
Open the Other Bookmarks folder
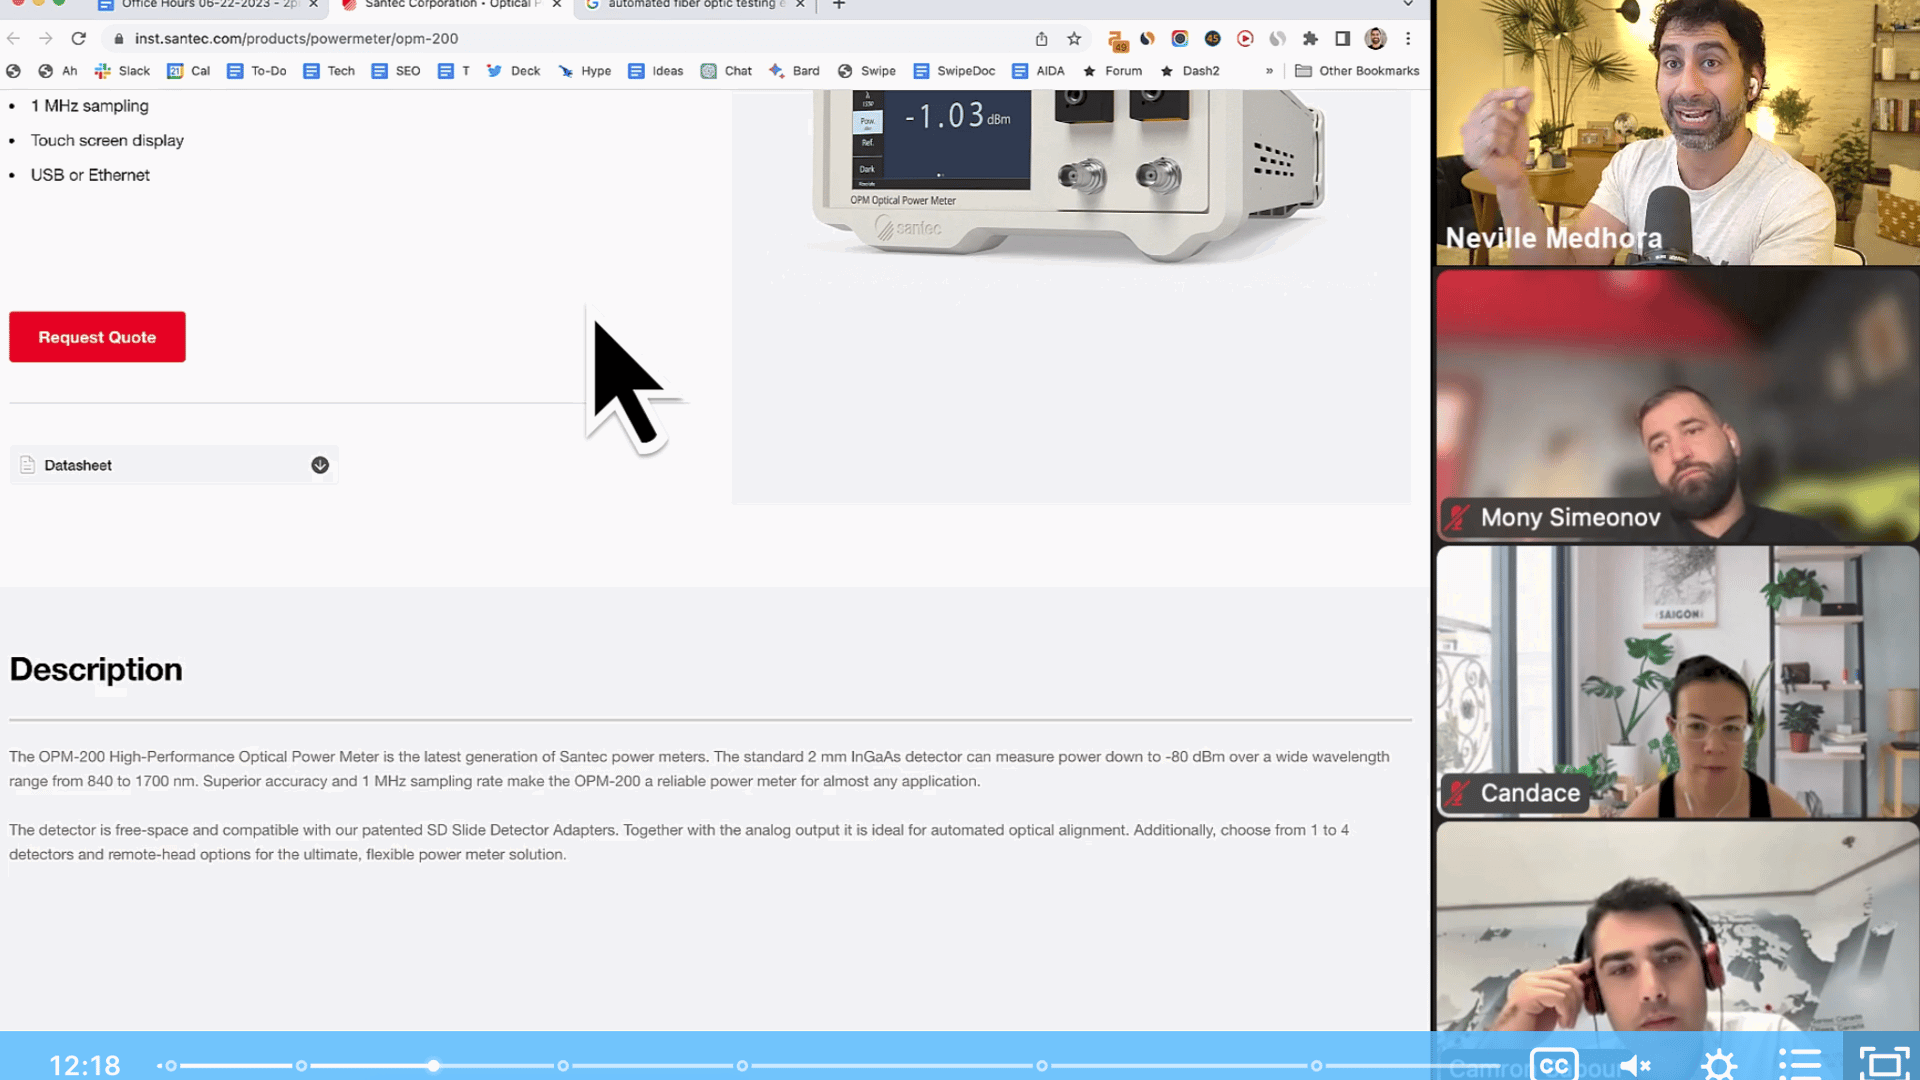pyautogui.click(x=1357, y=71)
